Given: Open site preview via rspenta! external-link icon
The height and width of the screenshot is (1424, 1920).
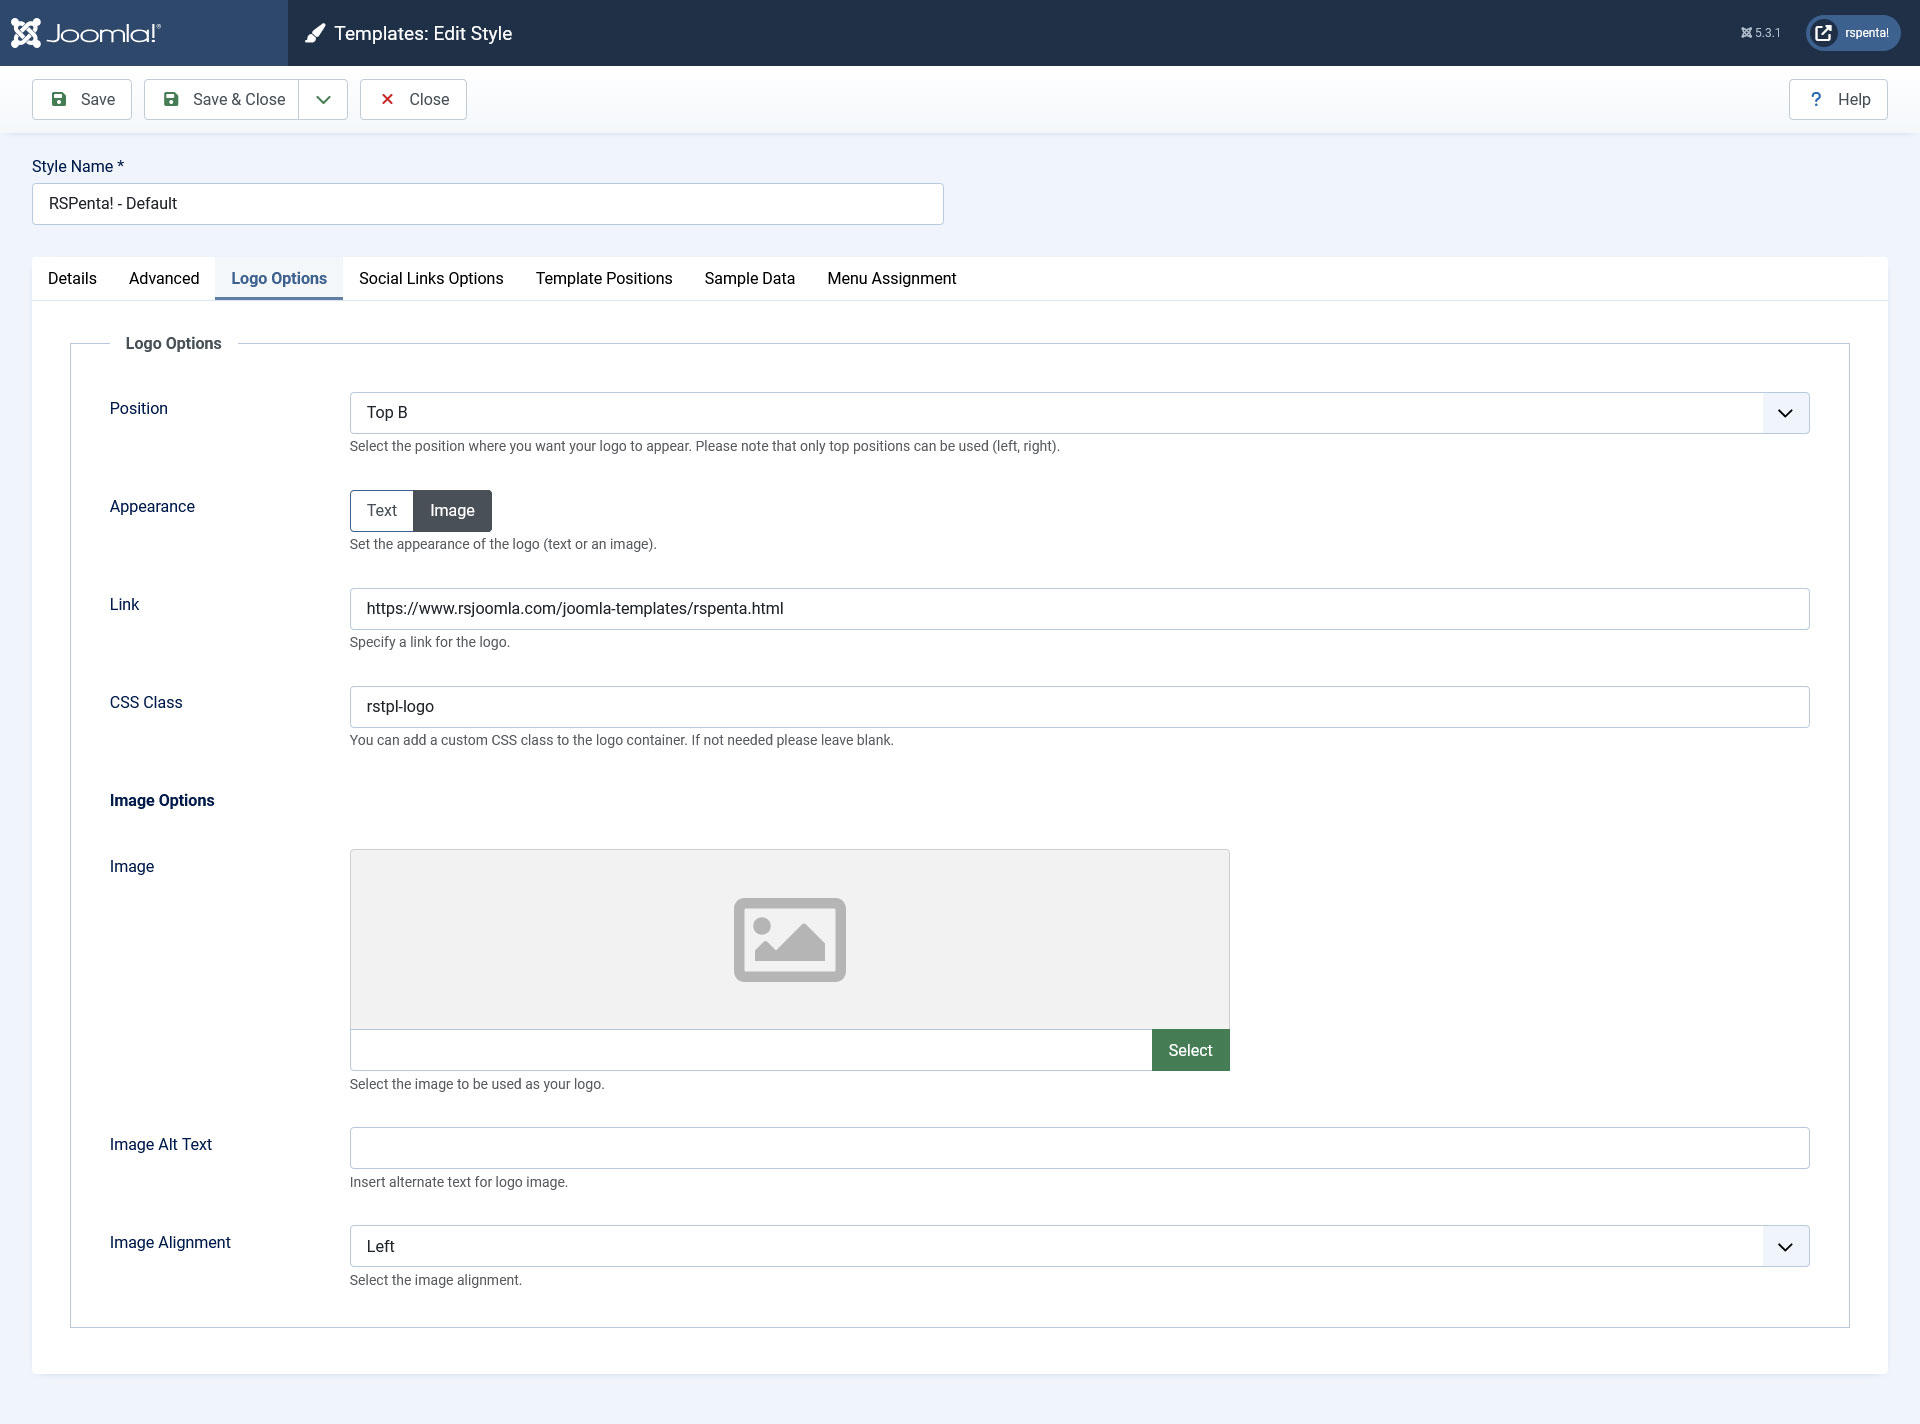Looking at the screenshot, I should [1824, 33].
